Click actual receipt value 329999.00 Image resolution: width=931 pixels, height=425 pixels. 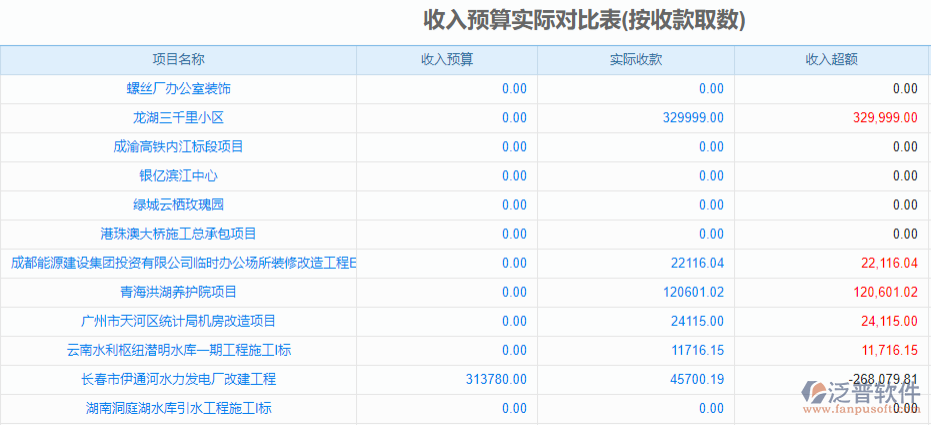tap(693, 118)
